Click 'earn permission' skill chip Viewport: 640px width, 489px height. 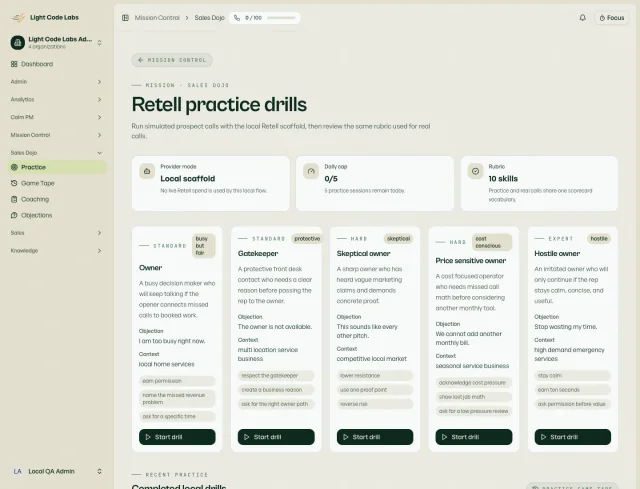tap(177, 381)
